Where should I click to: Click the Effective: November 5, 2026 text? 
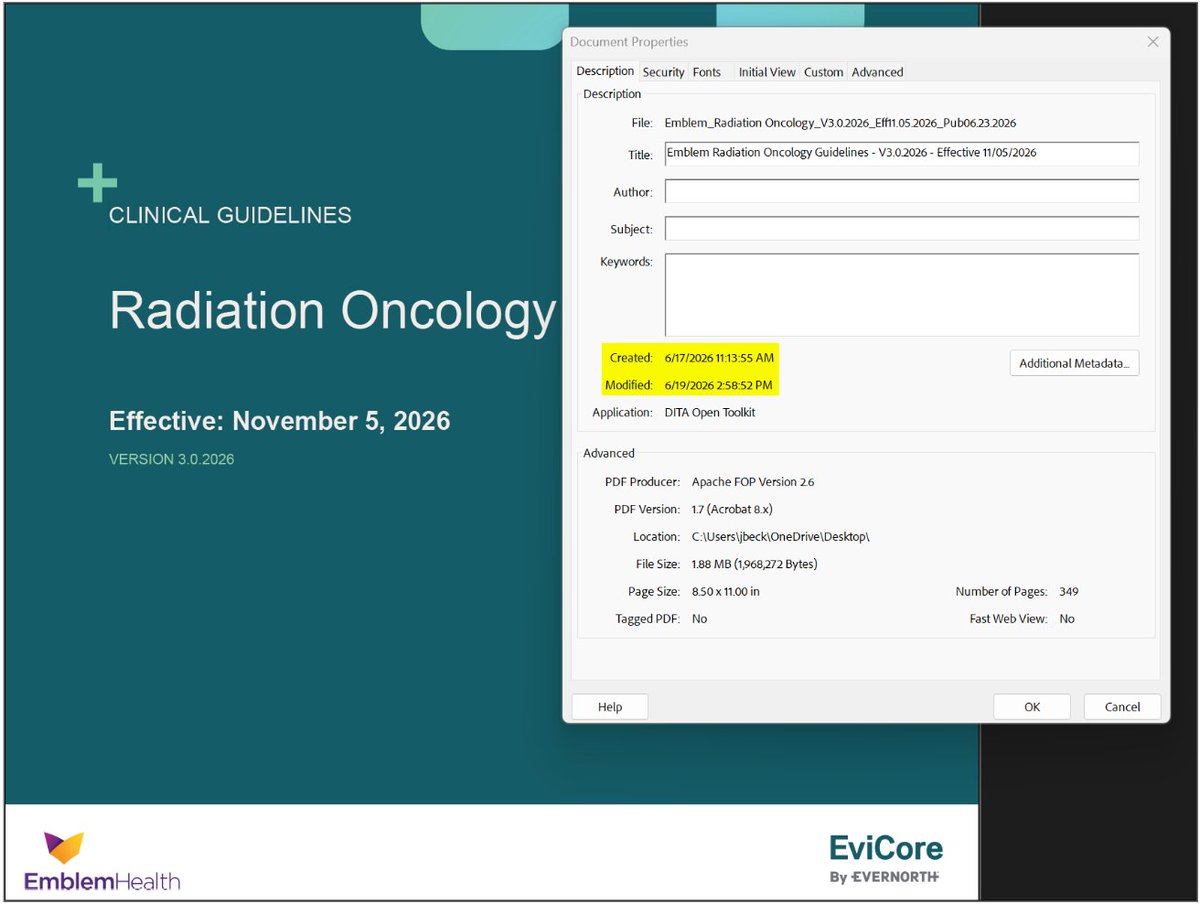coord(279,421)
